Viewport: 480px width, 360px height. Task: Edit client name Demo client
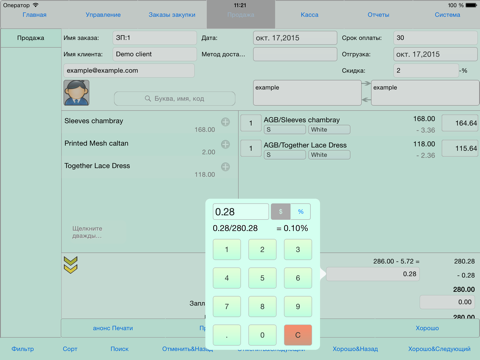(x=154, y=54)
